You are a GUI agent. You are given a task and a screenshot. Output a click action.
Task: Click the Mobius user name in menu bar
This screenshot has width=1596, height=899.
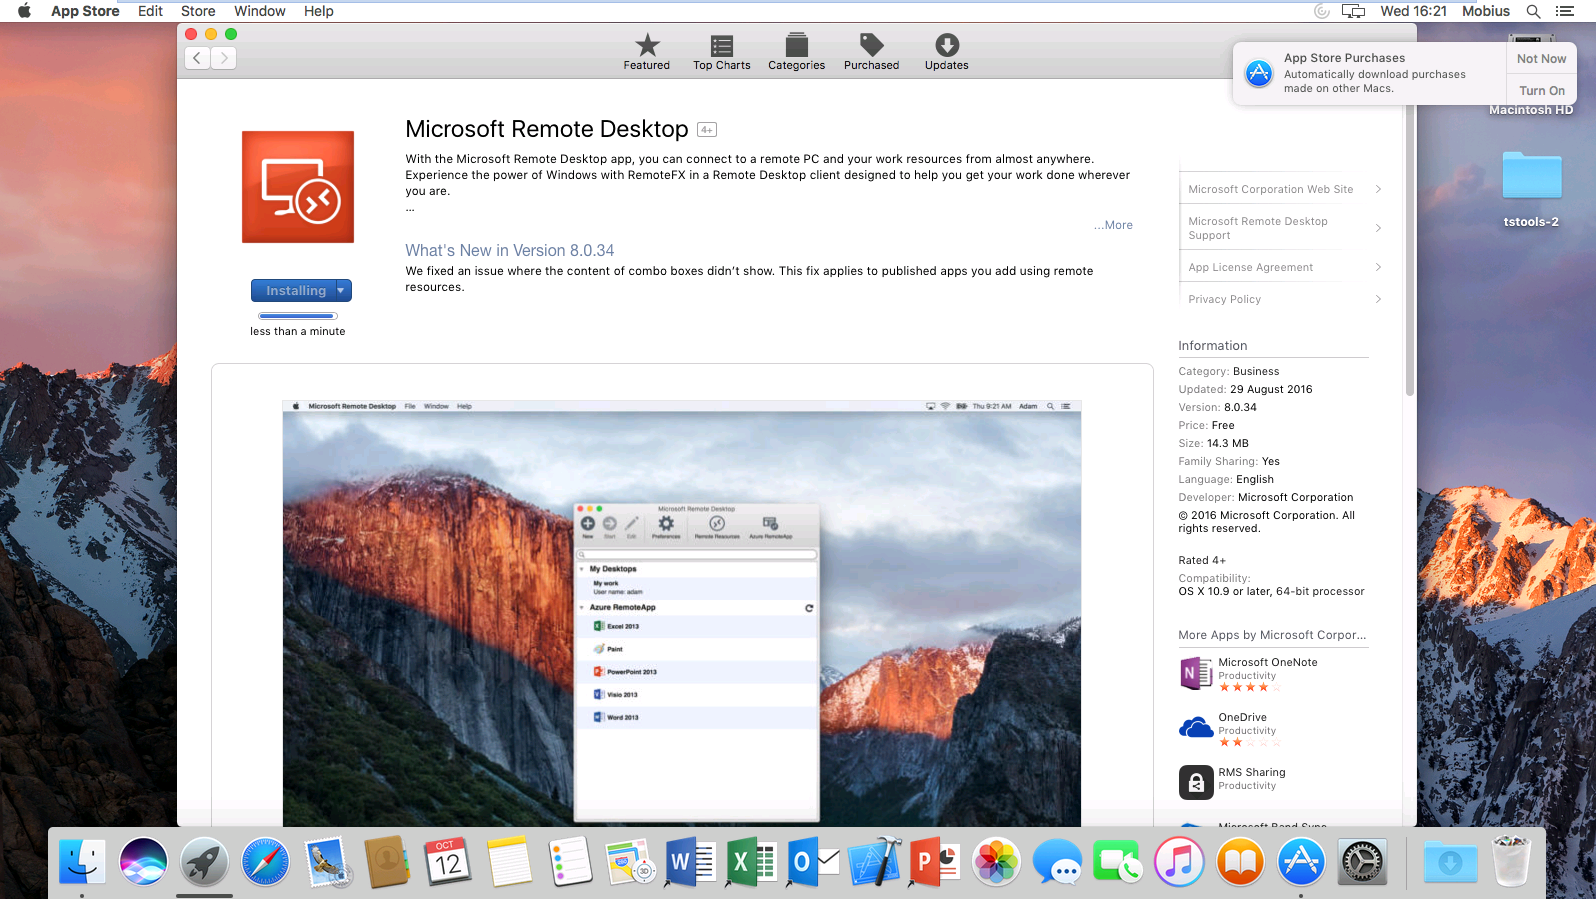pos(1486,11)
